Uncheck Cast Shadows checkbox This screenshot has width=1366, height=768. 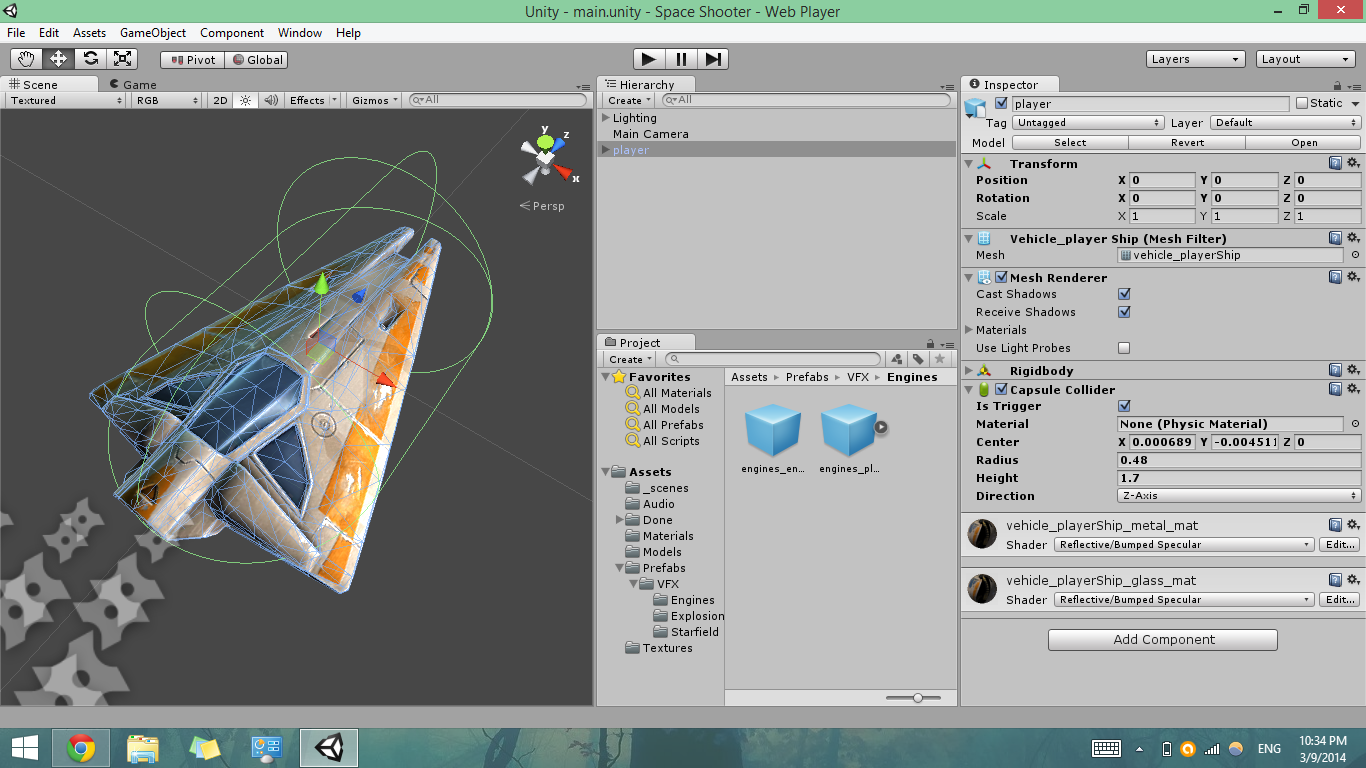(x=1124, y=294)
